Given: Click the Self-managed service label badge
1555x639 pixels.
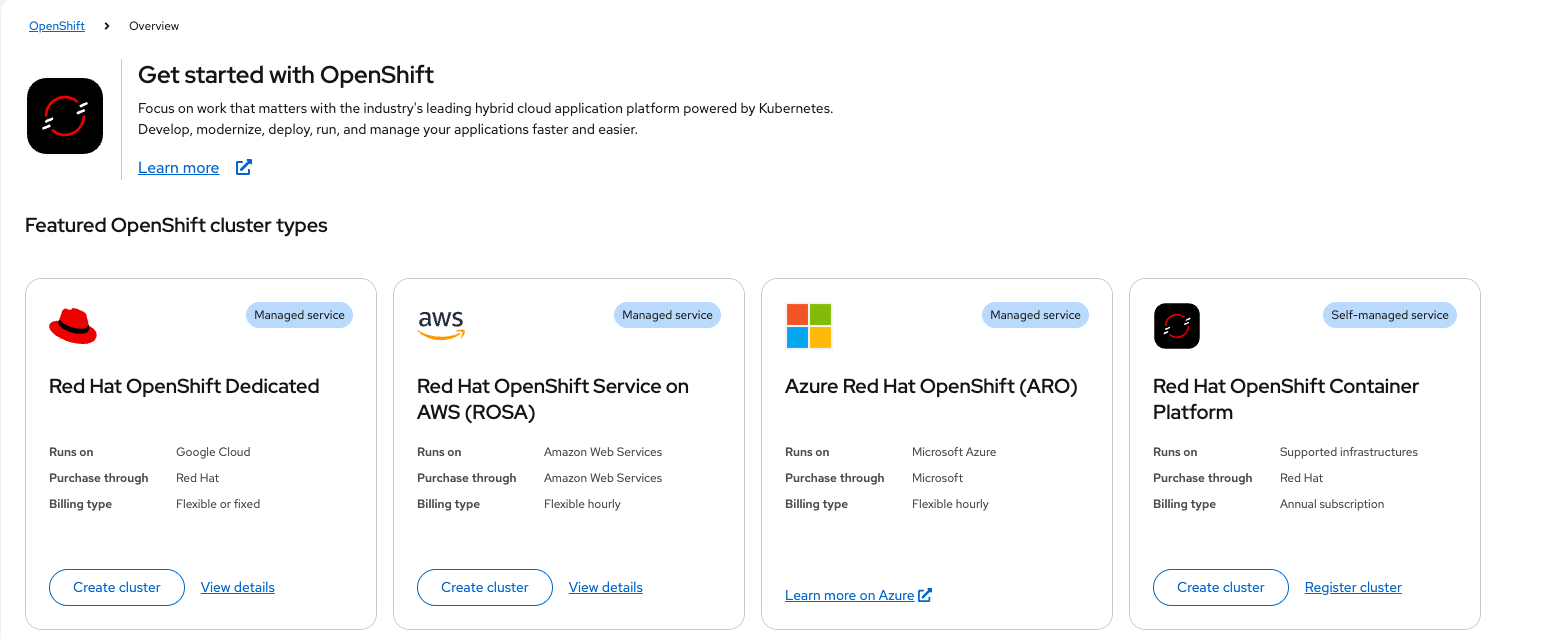Looking at the screenshot, I should click(x=1389, y=315).
